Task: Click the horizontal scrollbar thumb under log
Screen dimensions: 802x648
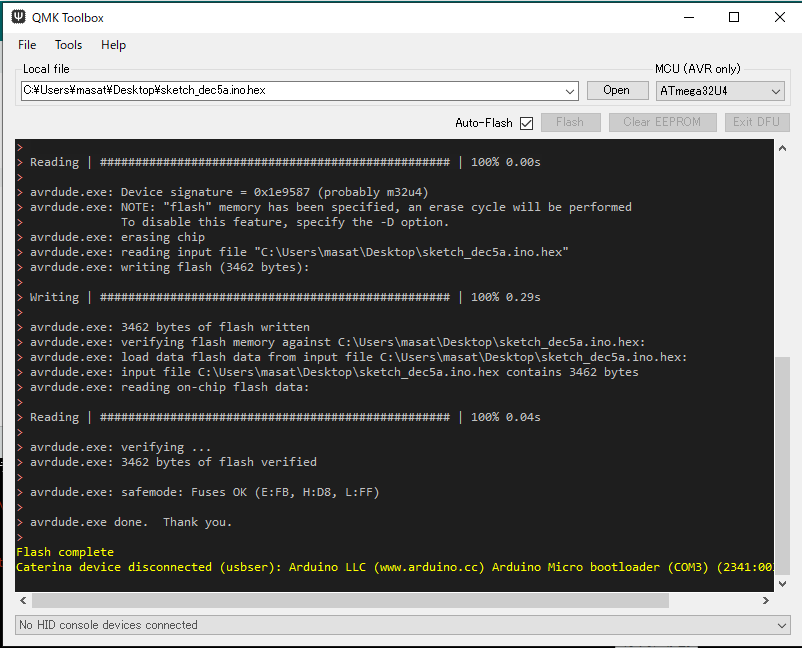Action: 350,600
